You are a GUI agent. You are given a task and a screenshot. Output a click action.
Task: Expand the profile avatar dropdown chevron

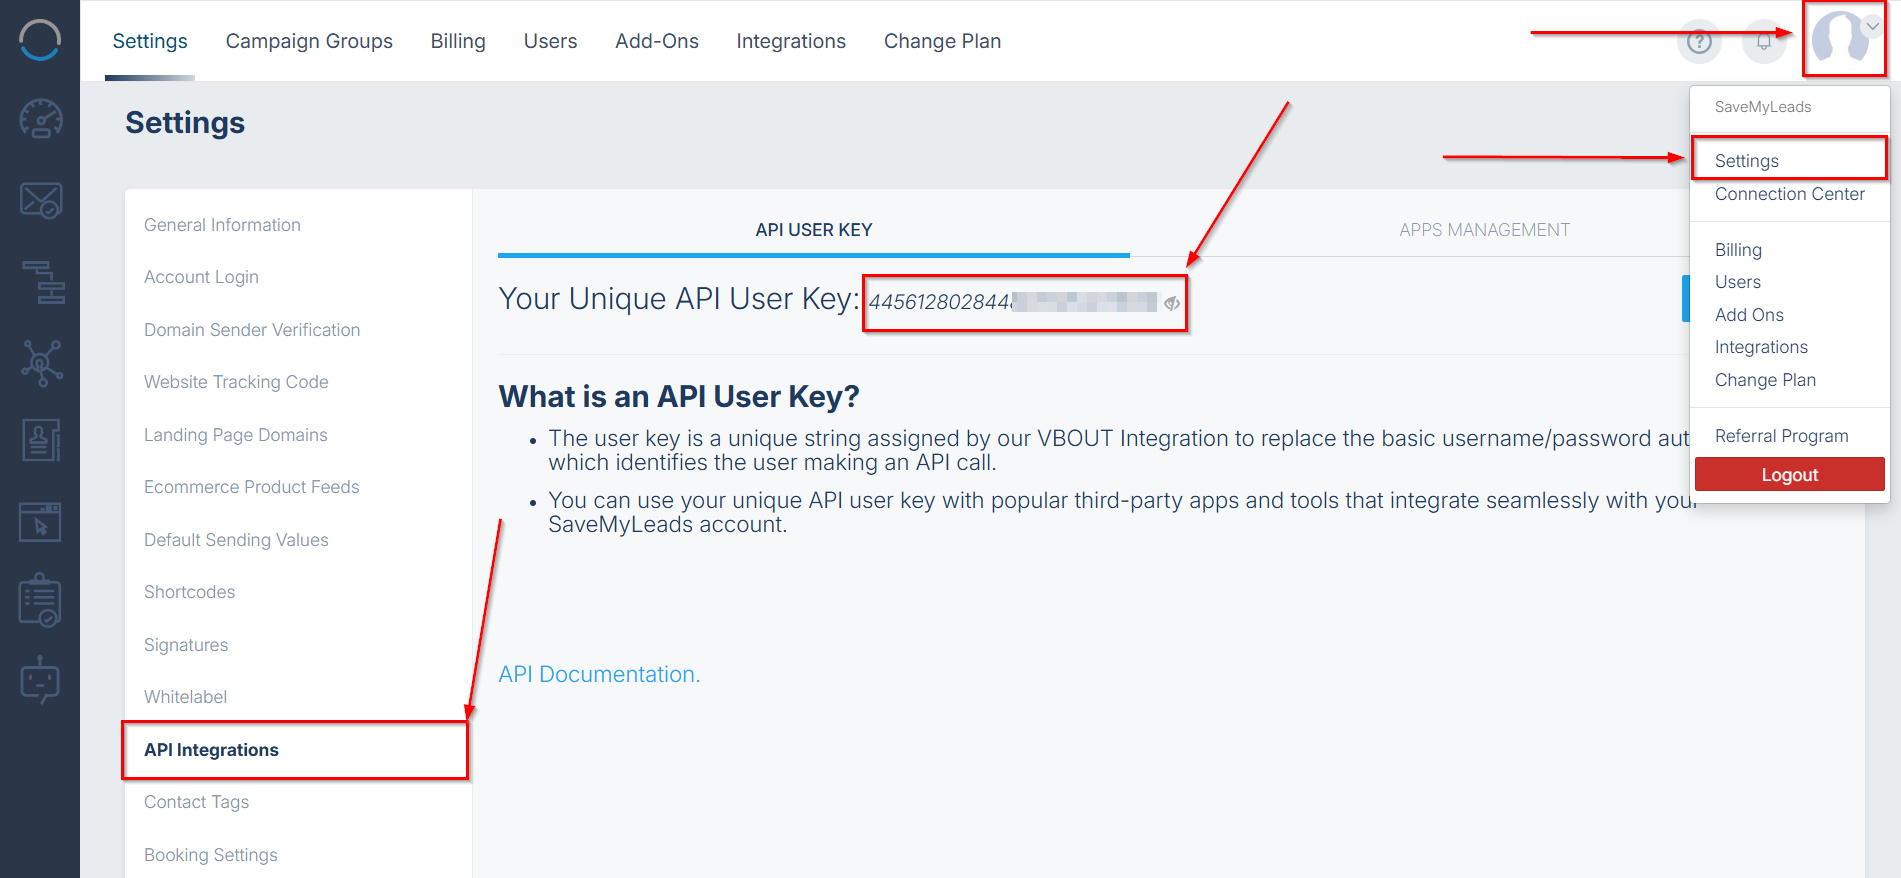pyautogui.click(x=1872, y=27)
